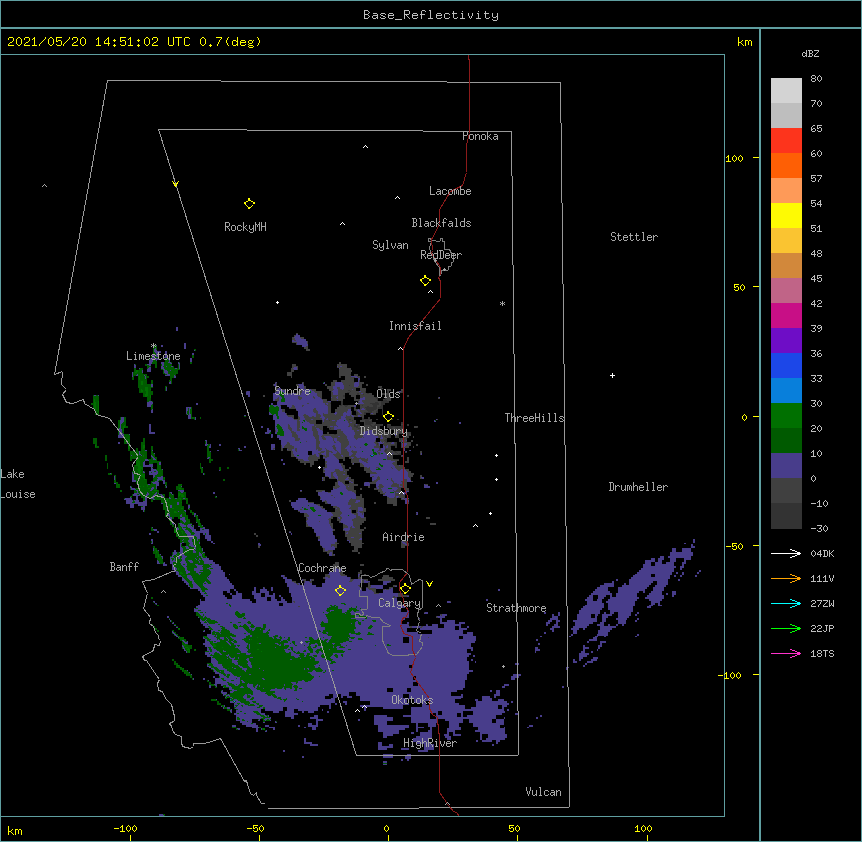Pick the magenta 42-39 dBZ swatch
Image resolution: width=862 pixels, height=842 pixels.
tap(786, 316)
